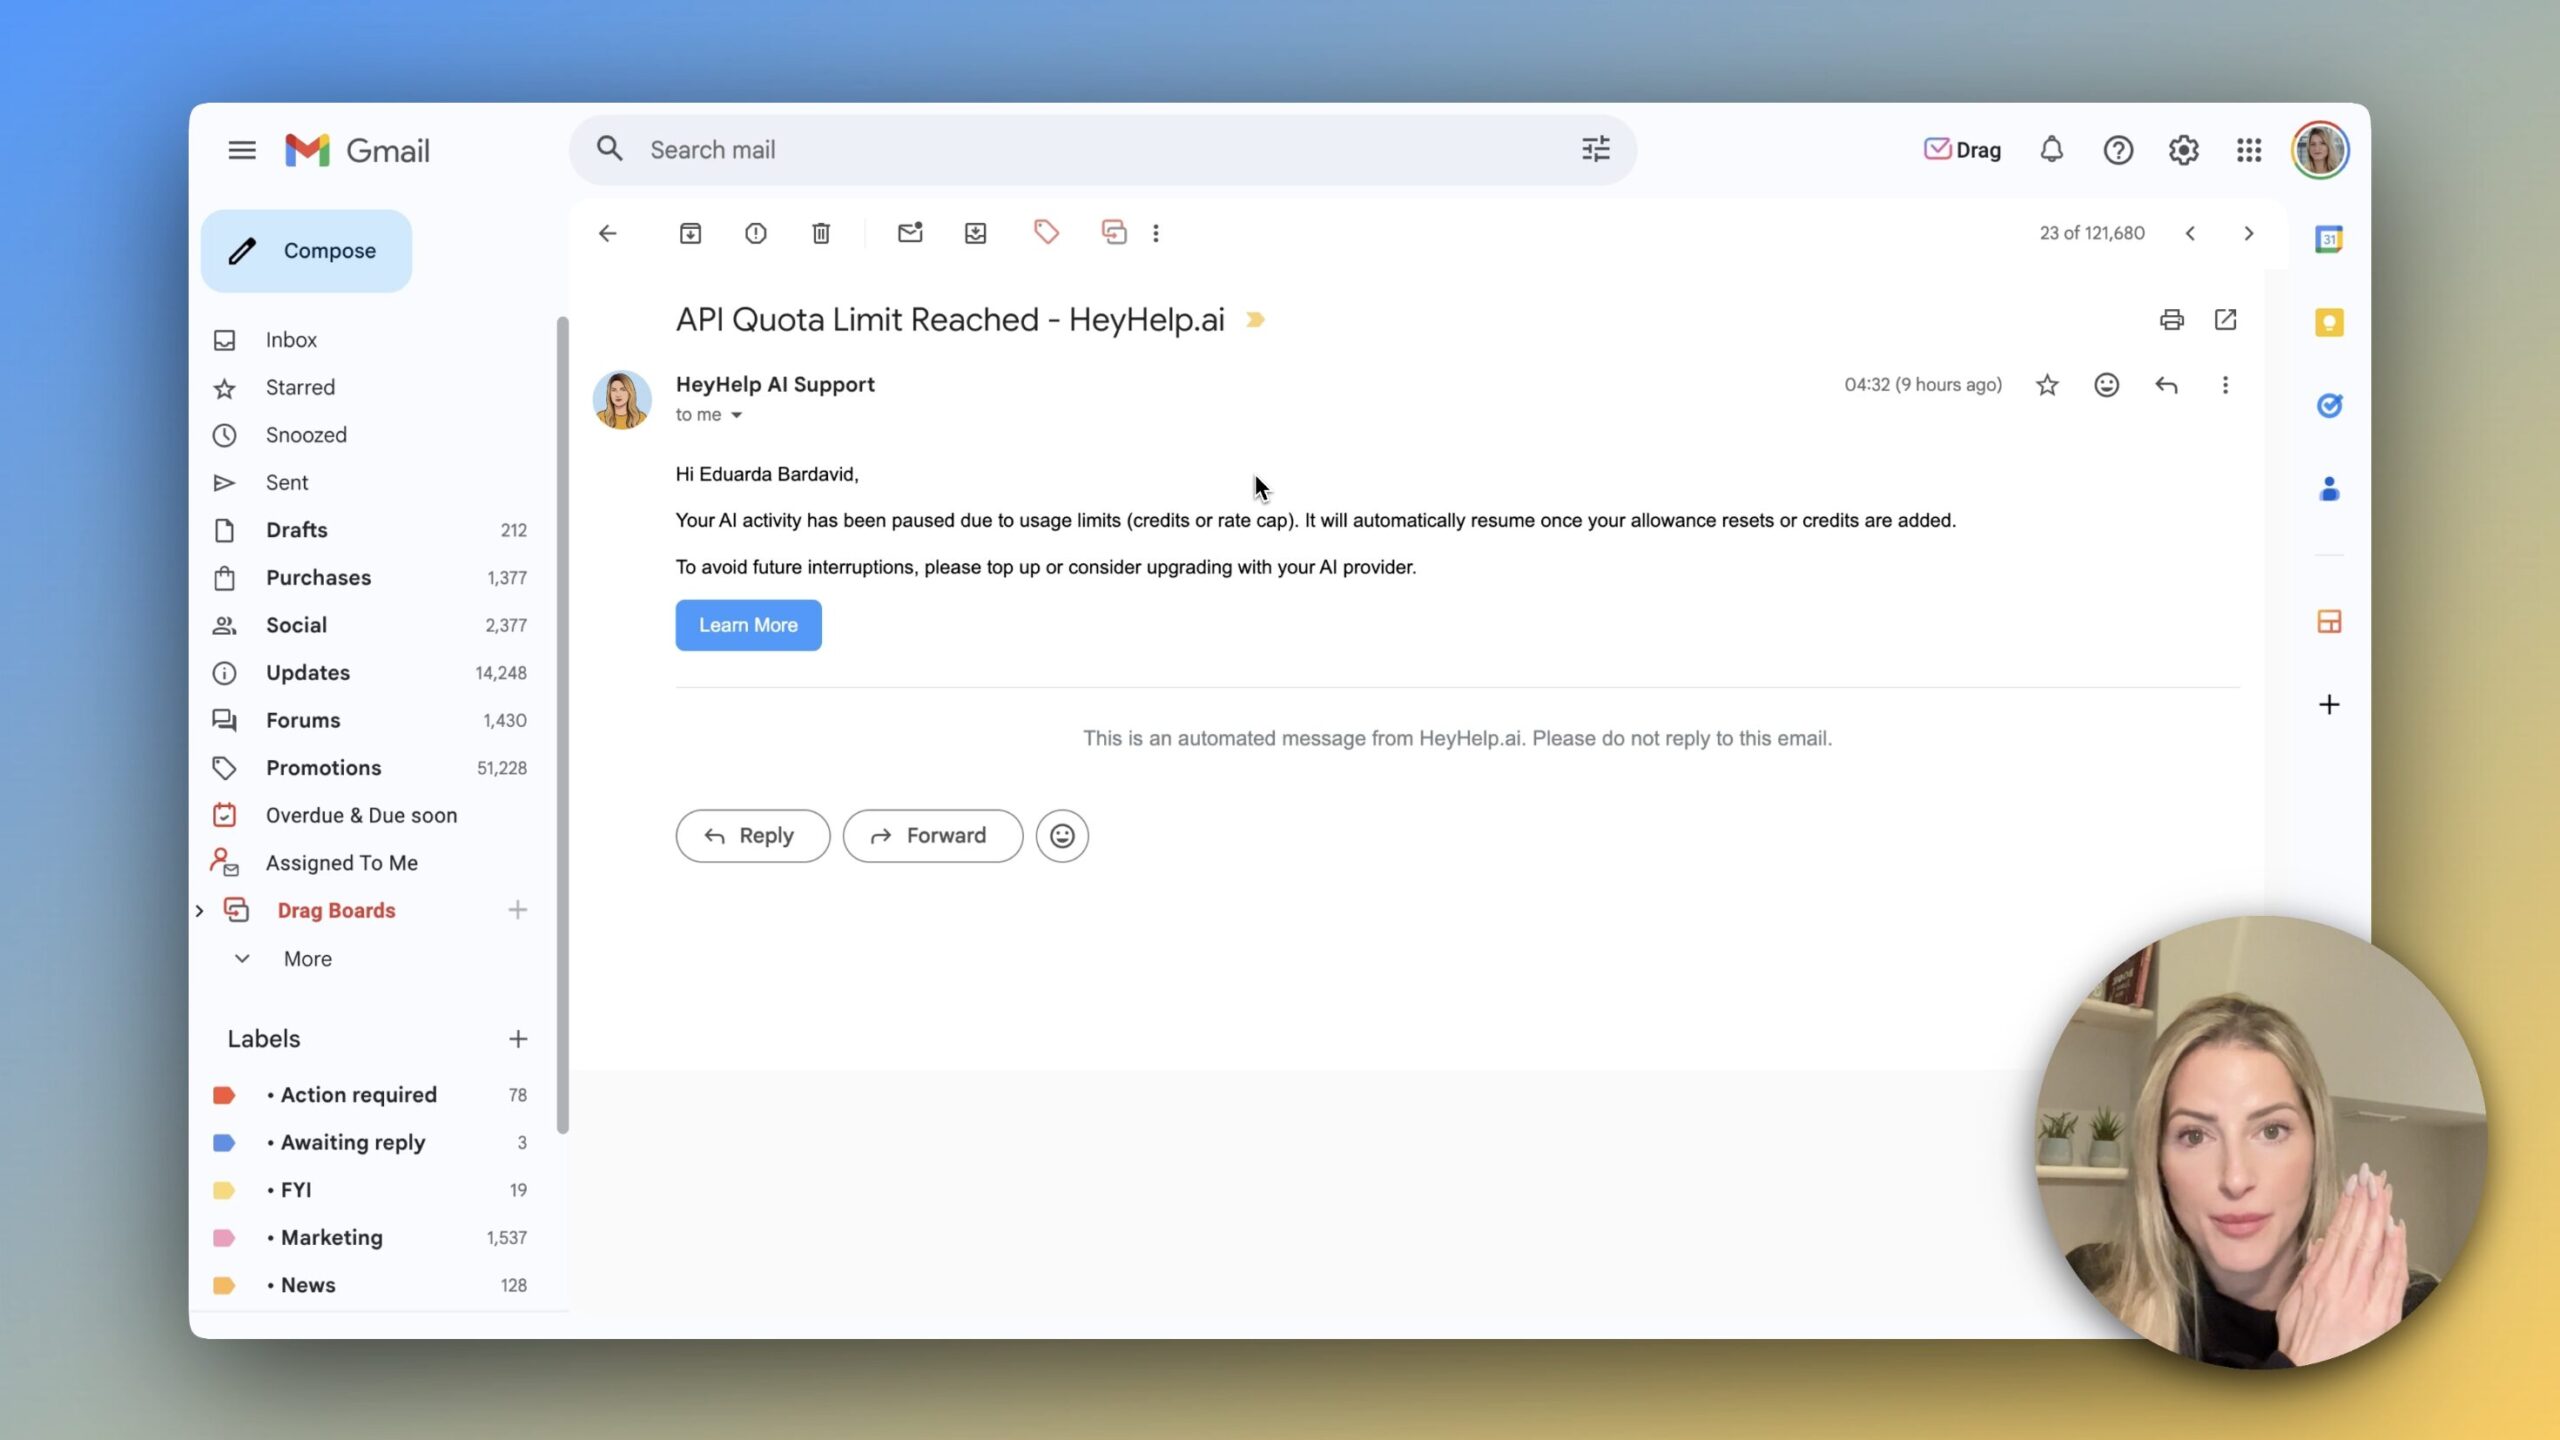This screenshot has width=2560, height=1440.
Task: Expand the Drag Boards section
Action: point(199,910)
